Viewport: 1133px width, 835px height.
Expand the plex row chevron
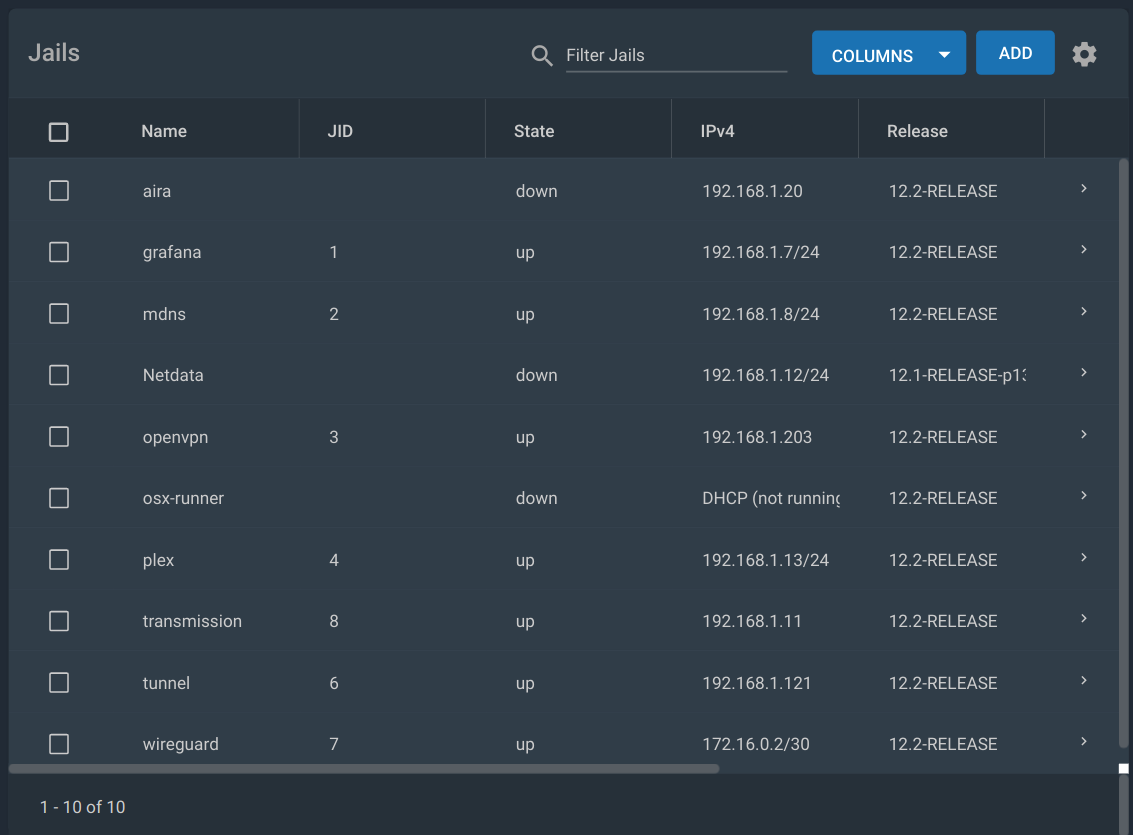[1084, 558]
